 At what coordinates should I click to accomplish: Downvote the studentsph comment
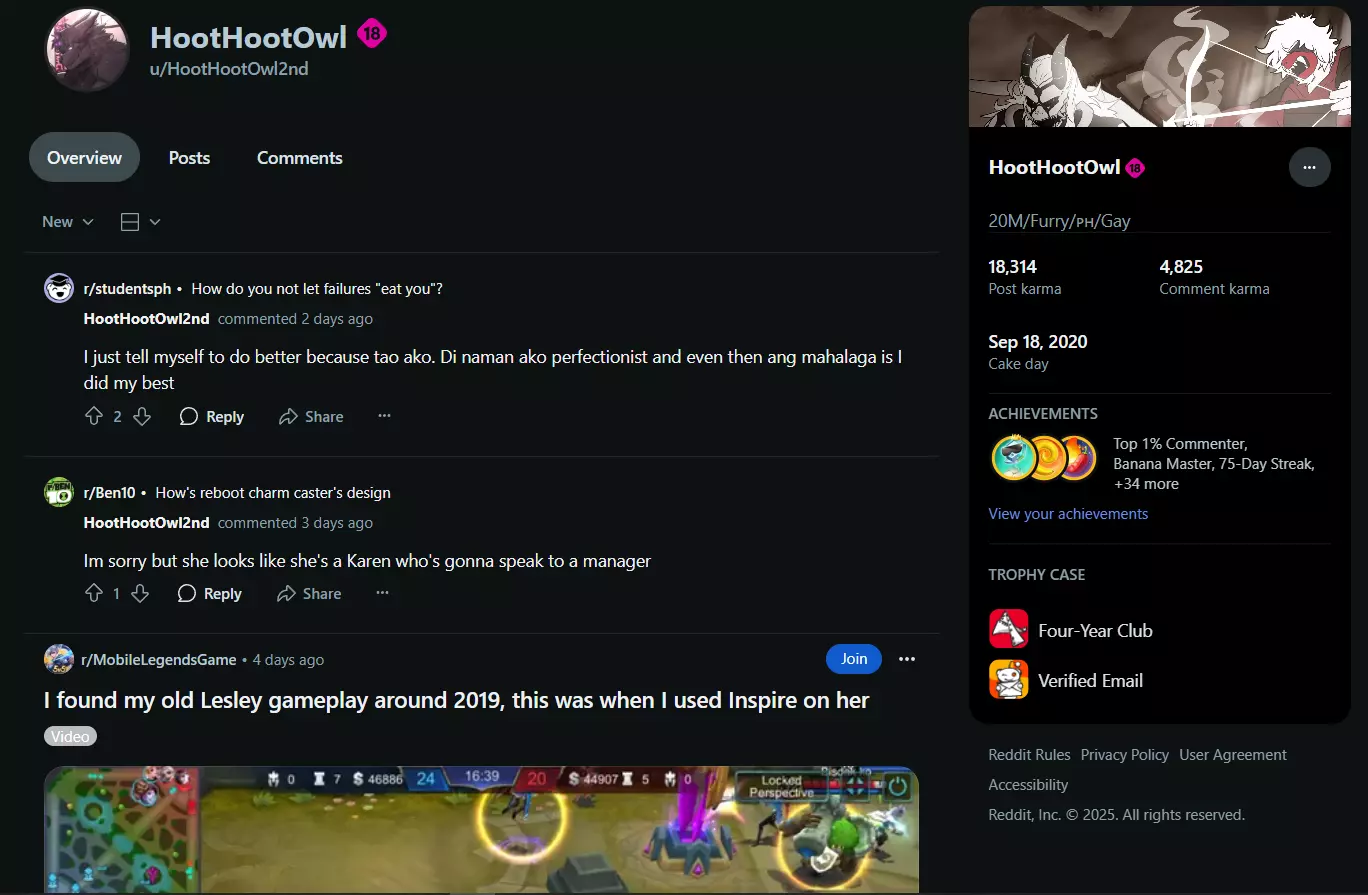tap(142, 416)
